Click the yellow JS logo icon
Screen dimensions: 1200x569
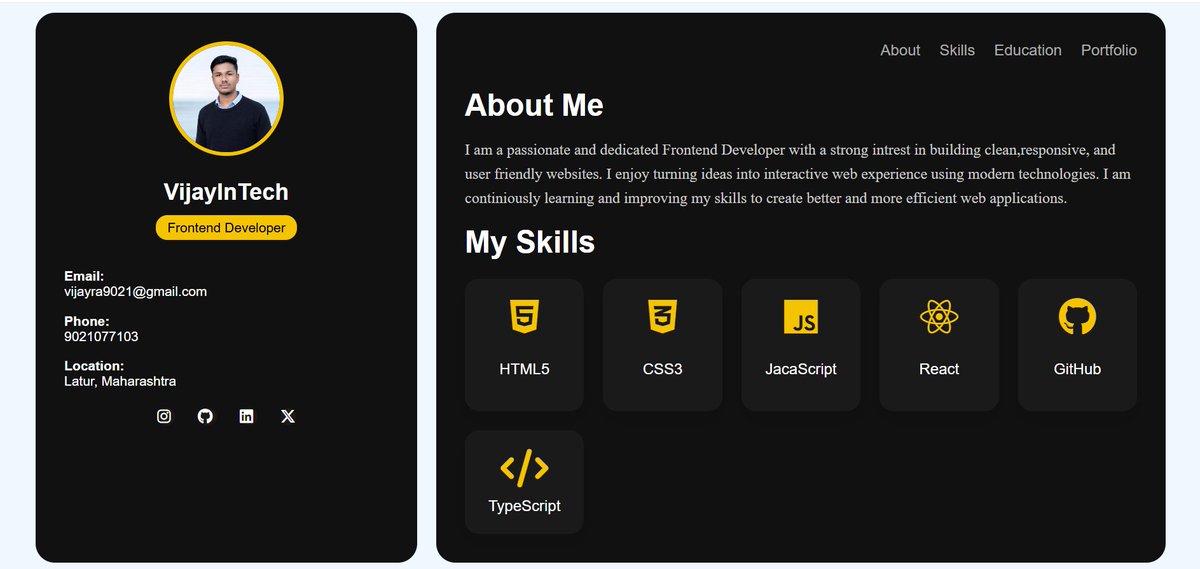tap(801, 317)
